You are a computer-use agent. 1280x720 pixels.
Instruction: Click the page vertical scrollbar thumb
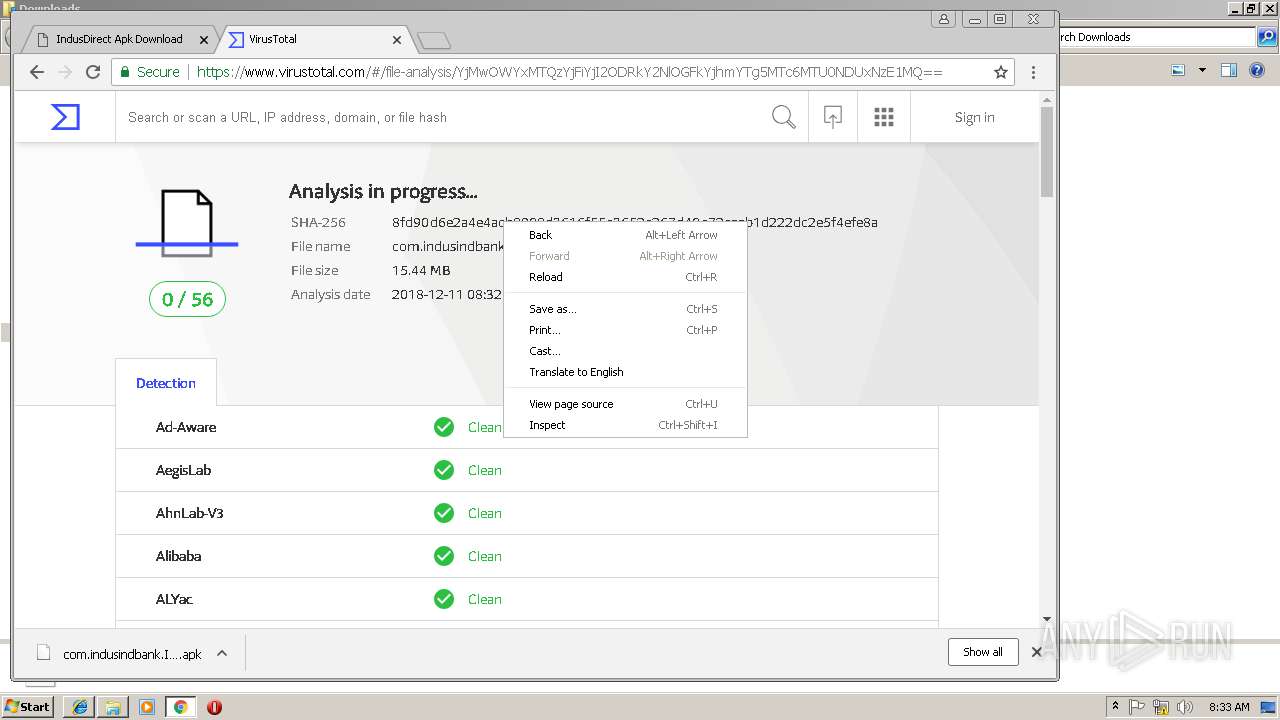point(1047,150)
